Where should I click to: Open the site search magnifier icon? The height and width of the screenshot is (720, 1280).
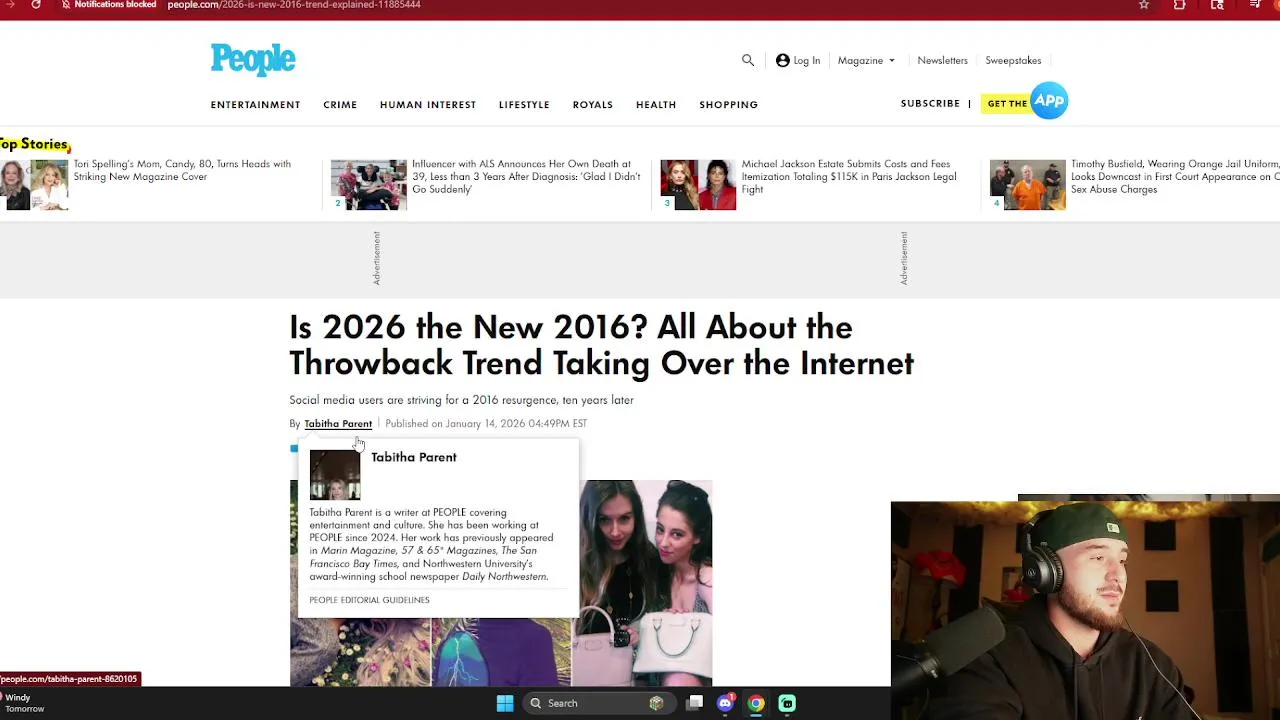click(748, 60)
